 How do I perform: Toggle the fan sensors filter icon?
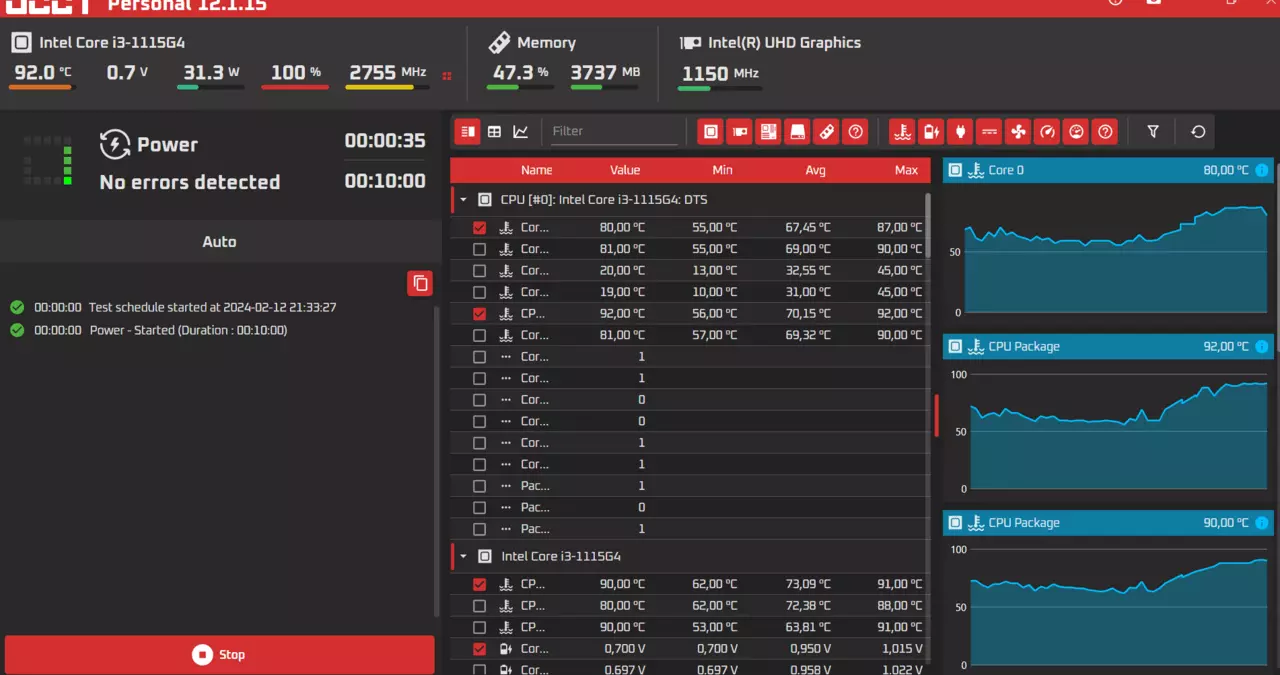[x=1018, y=131]
